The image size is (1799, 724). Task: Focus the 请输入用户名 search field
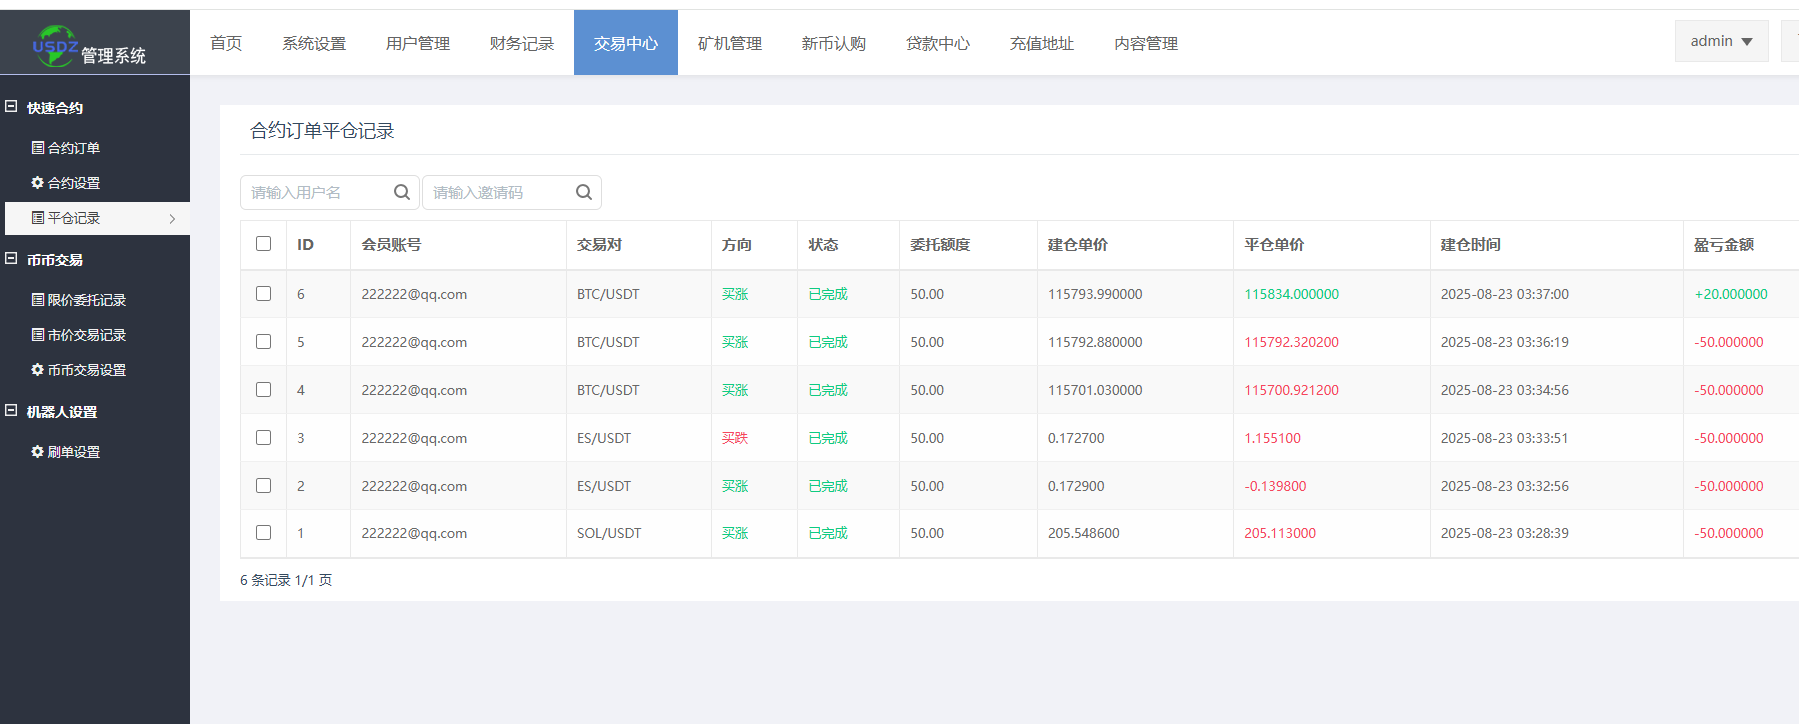[x=315, y=192]
